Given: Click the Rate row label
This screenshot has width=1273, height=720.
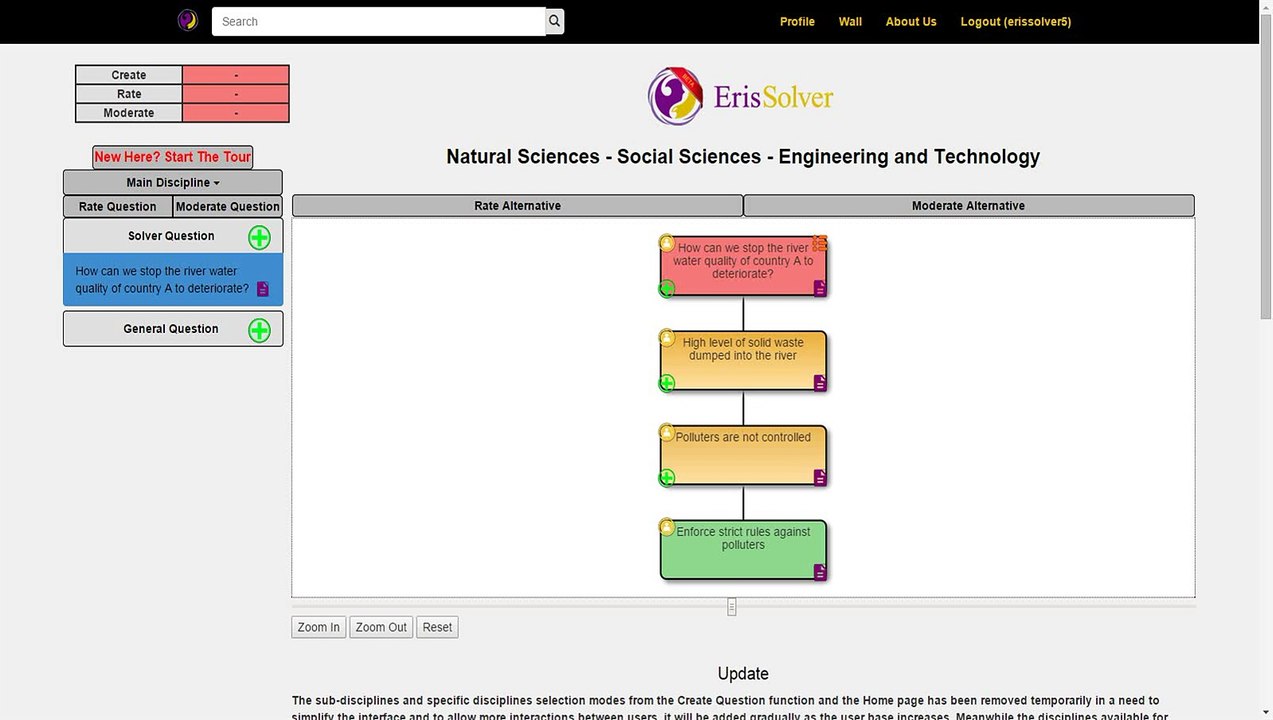Looking at the screenshot, I should (129, 94).
